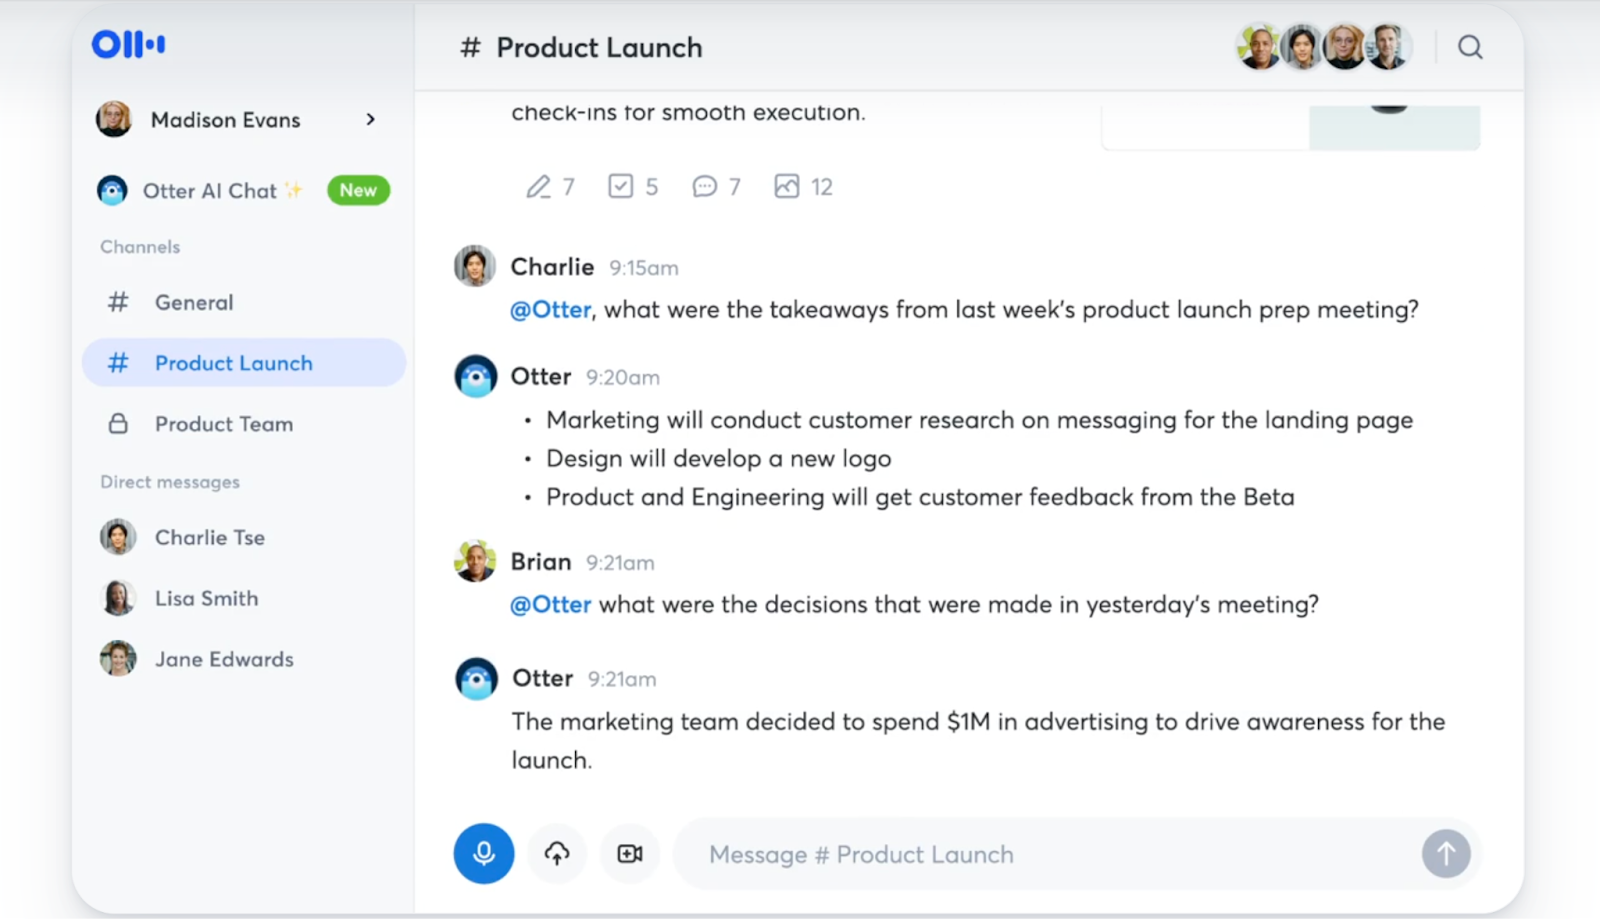1600x919 pixels.
Task: Open the cloud upload icon
Action: coord(557,853)
